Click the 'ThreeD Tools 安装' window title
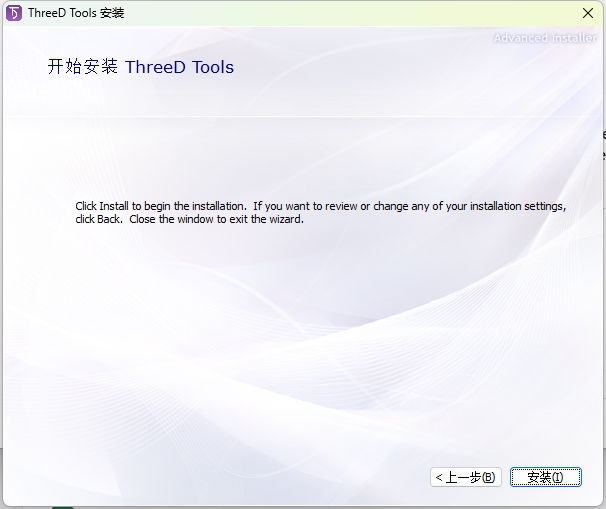606x509 pixels. (76, 13)
